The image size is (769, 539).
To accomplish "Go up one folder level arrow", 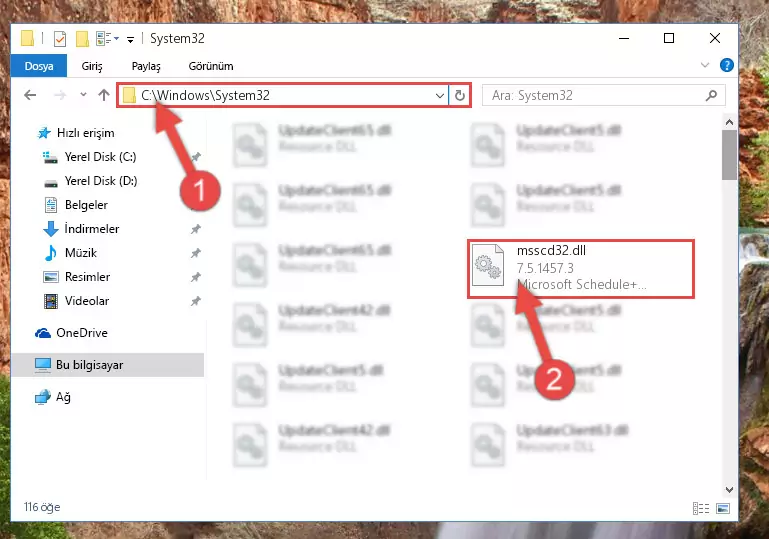I will pyautogui.click(x=103, y=95).
